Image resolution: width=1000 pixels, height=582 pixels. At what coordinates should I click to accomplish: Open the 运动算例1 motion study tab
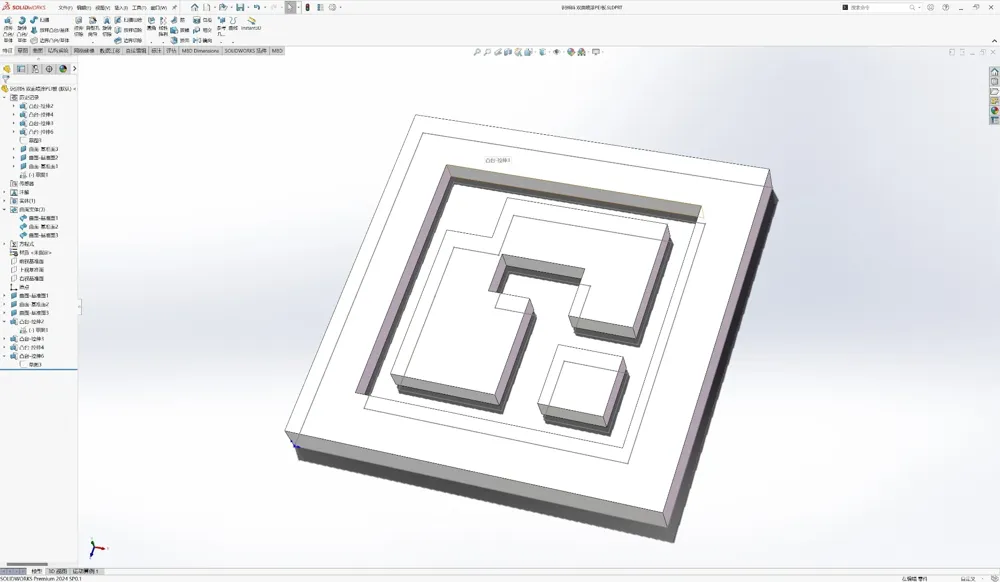pos(85,571)
